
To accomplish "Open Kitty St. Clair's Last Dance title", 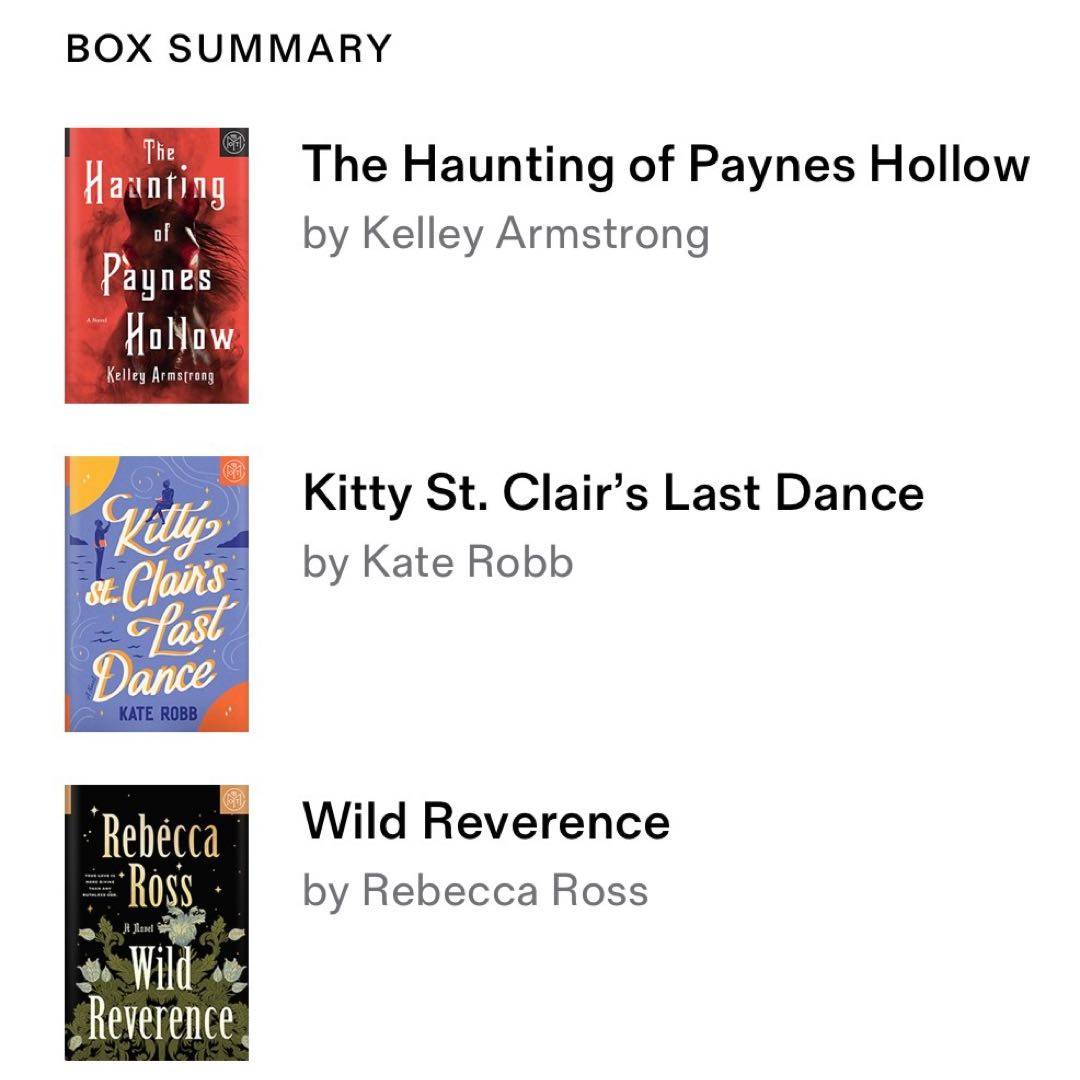I will click(613, 492).
